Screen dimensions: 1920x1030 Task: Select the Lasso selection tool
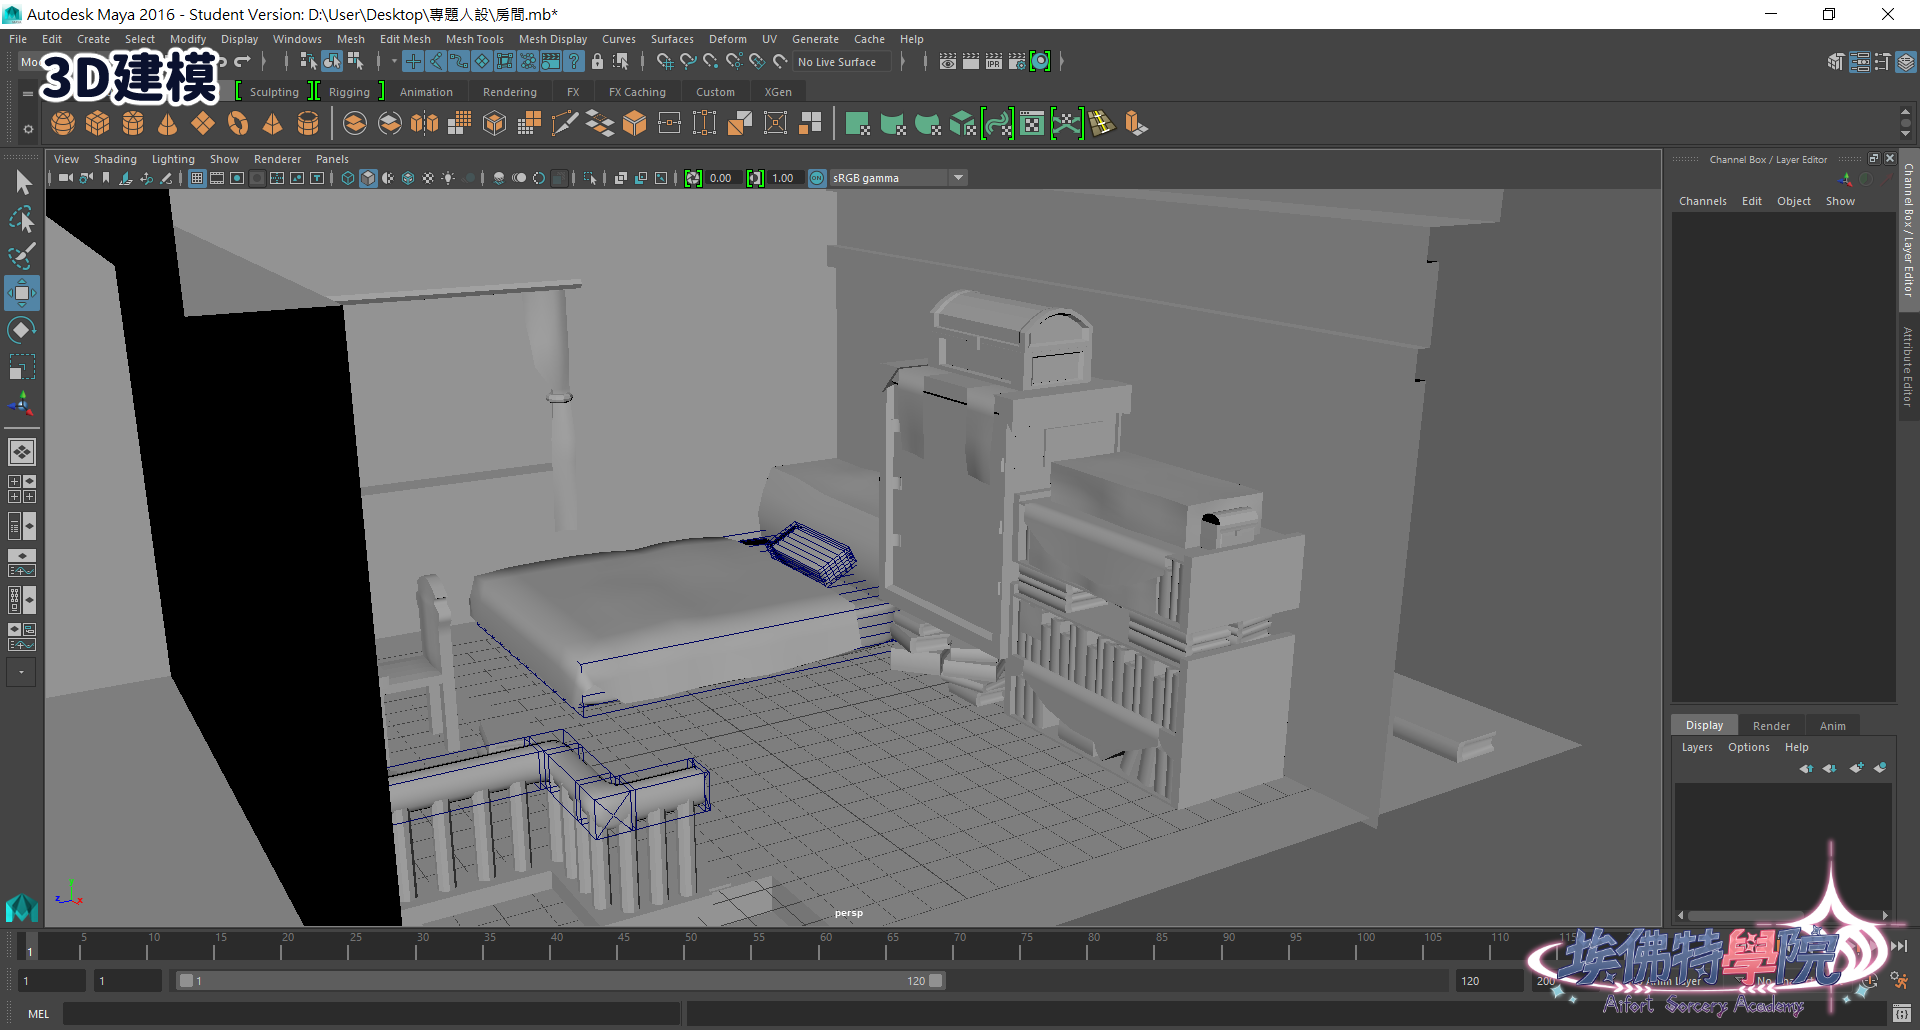[21, 219]
